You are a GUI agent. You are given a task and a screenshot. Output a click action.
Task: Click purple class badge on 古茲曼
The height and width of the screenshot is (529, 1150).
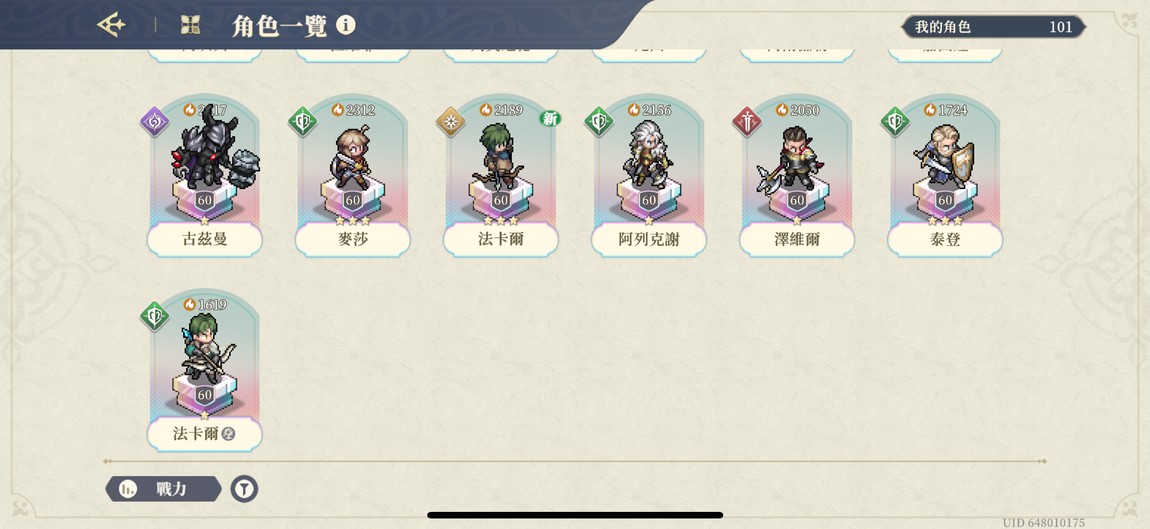[155, 122]
